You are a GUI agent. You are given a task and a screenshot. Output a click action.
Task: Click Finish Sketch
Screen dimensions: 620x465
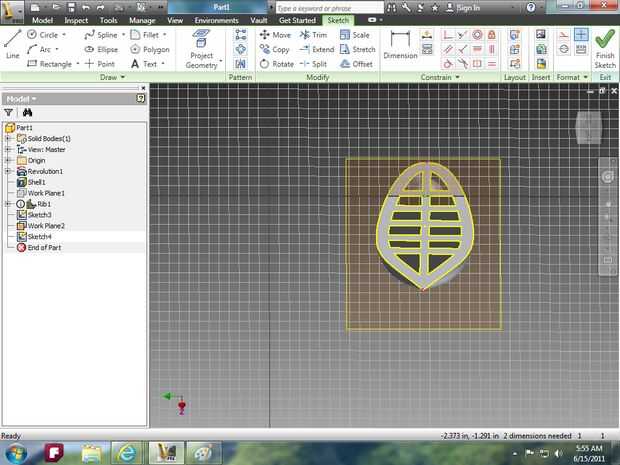pyautogui.click(x=605, y=49)
